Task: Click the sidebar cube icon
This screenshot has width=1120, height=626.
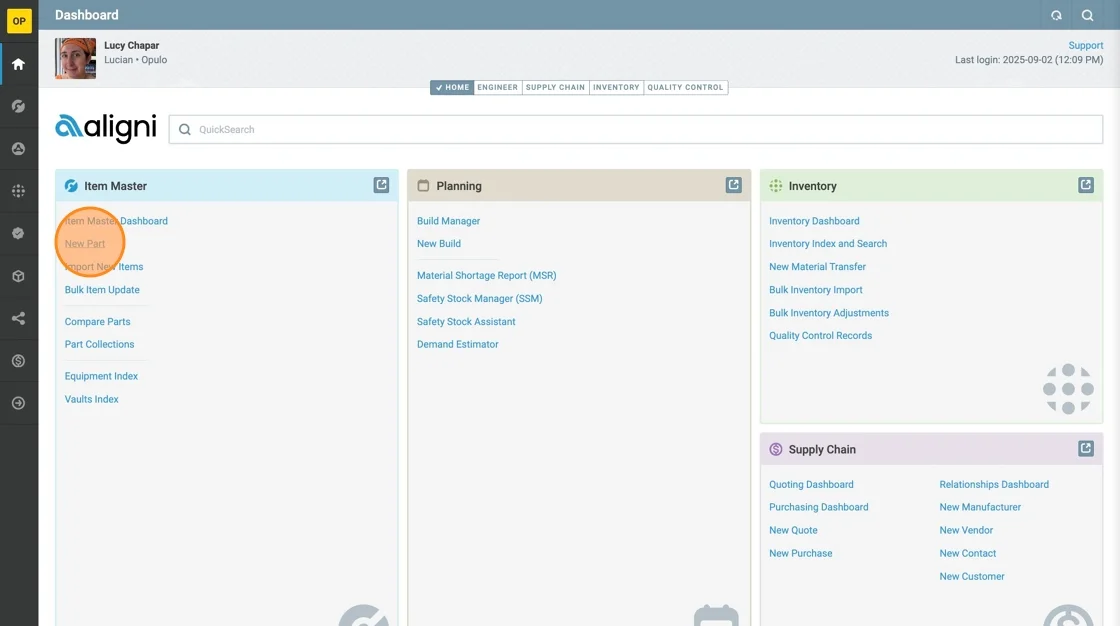Action: [x=18, y=276]
